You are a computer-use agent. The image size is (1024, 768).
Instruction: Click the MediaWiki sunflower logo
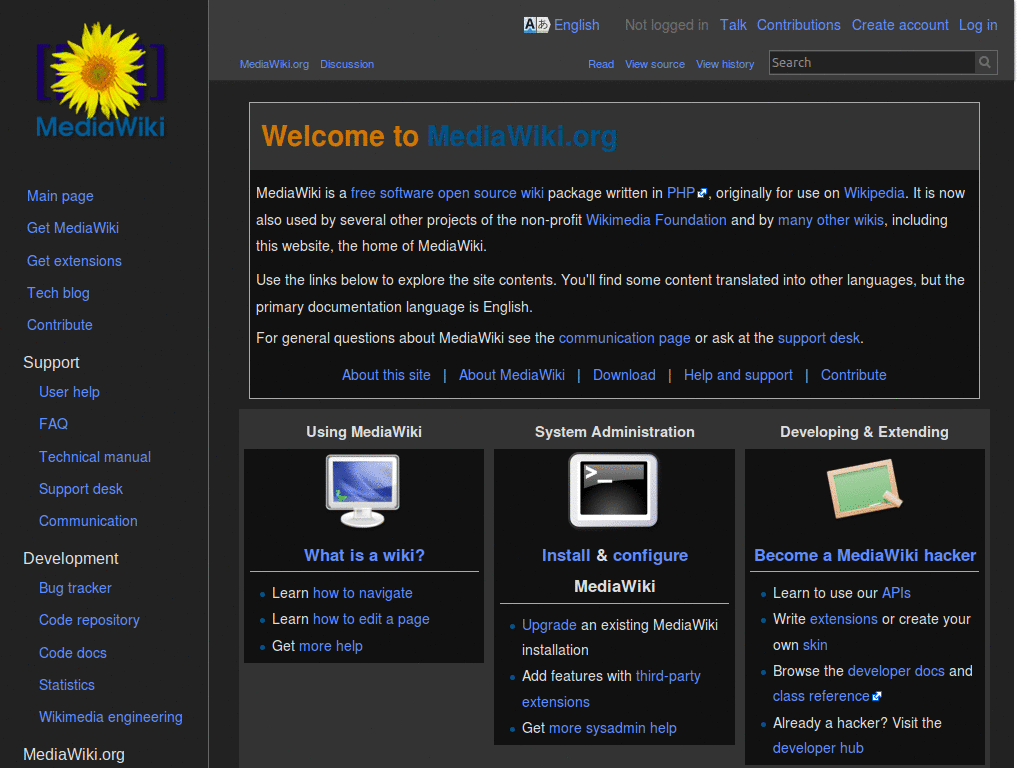click(x=100, y=77)
